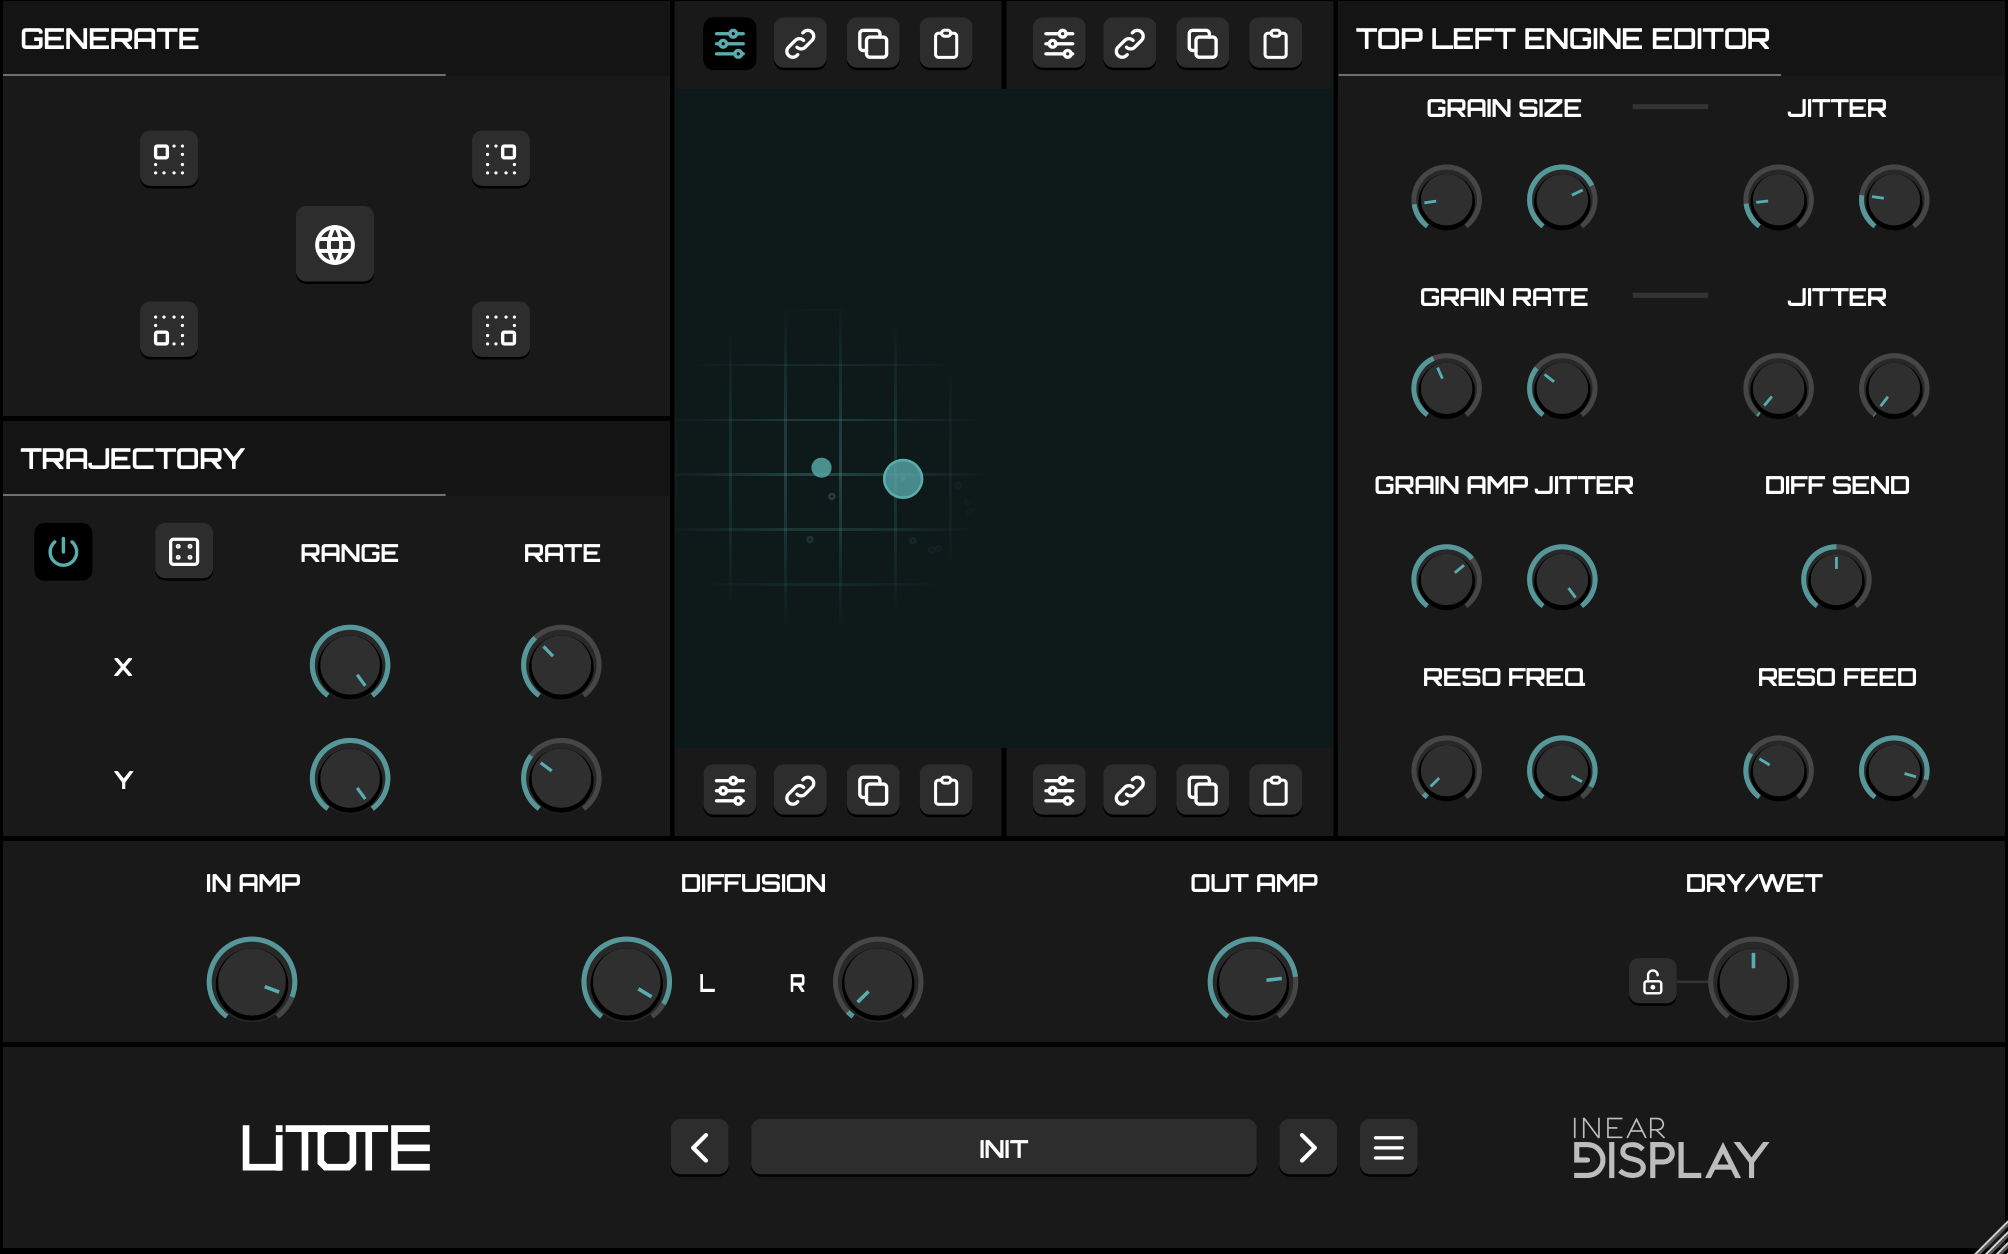This screenshot has height=1254, width=2008.
Task: Toggle link on the top-left engine
Action: point(800,44)
